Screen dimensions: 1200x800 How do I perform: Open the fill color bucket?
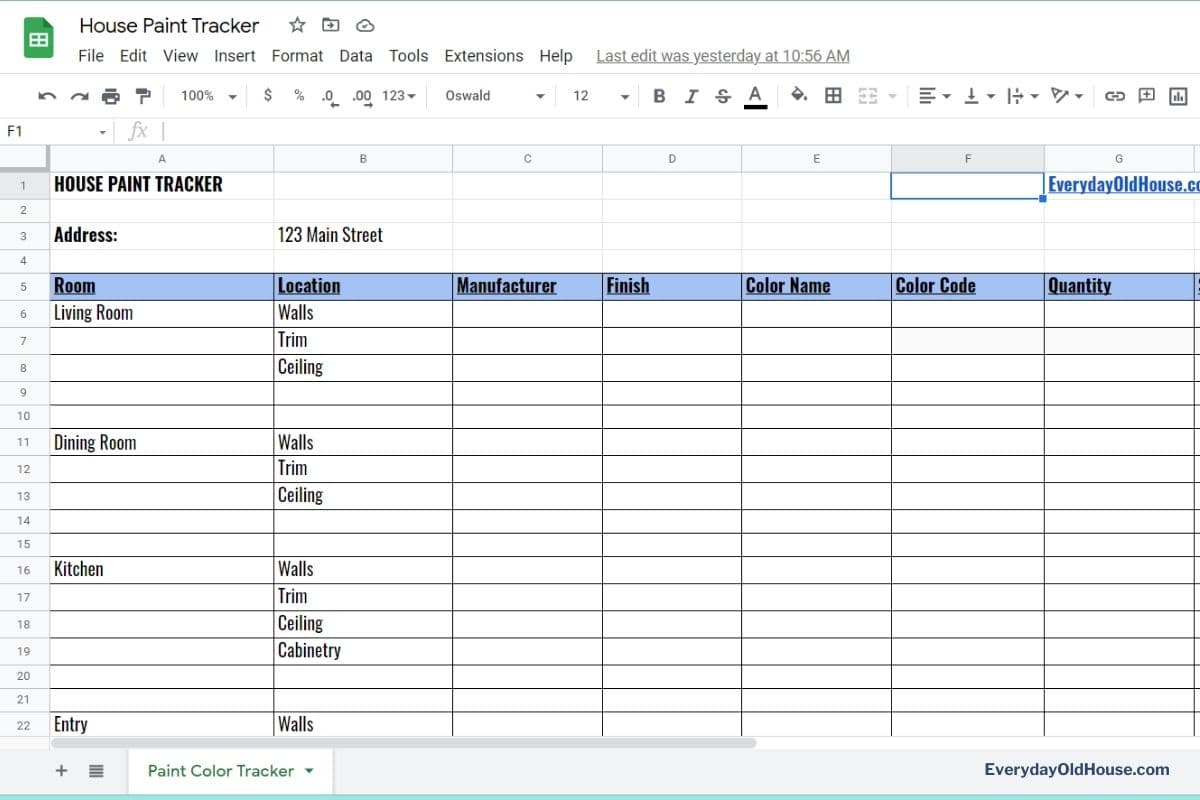(x=799, y=96)
